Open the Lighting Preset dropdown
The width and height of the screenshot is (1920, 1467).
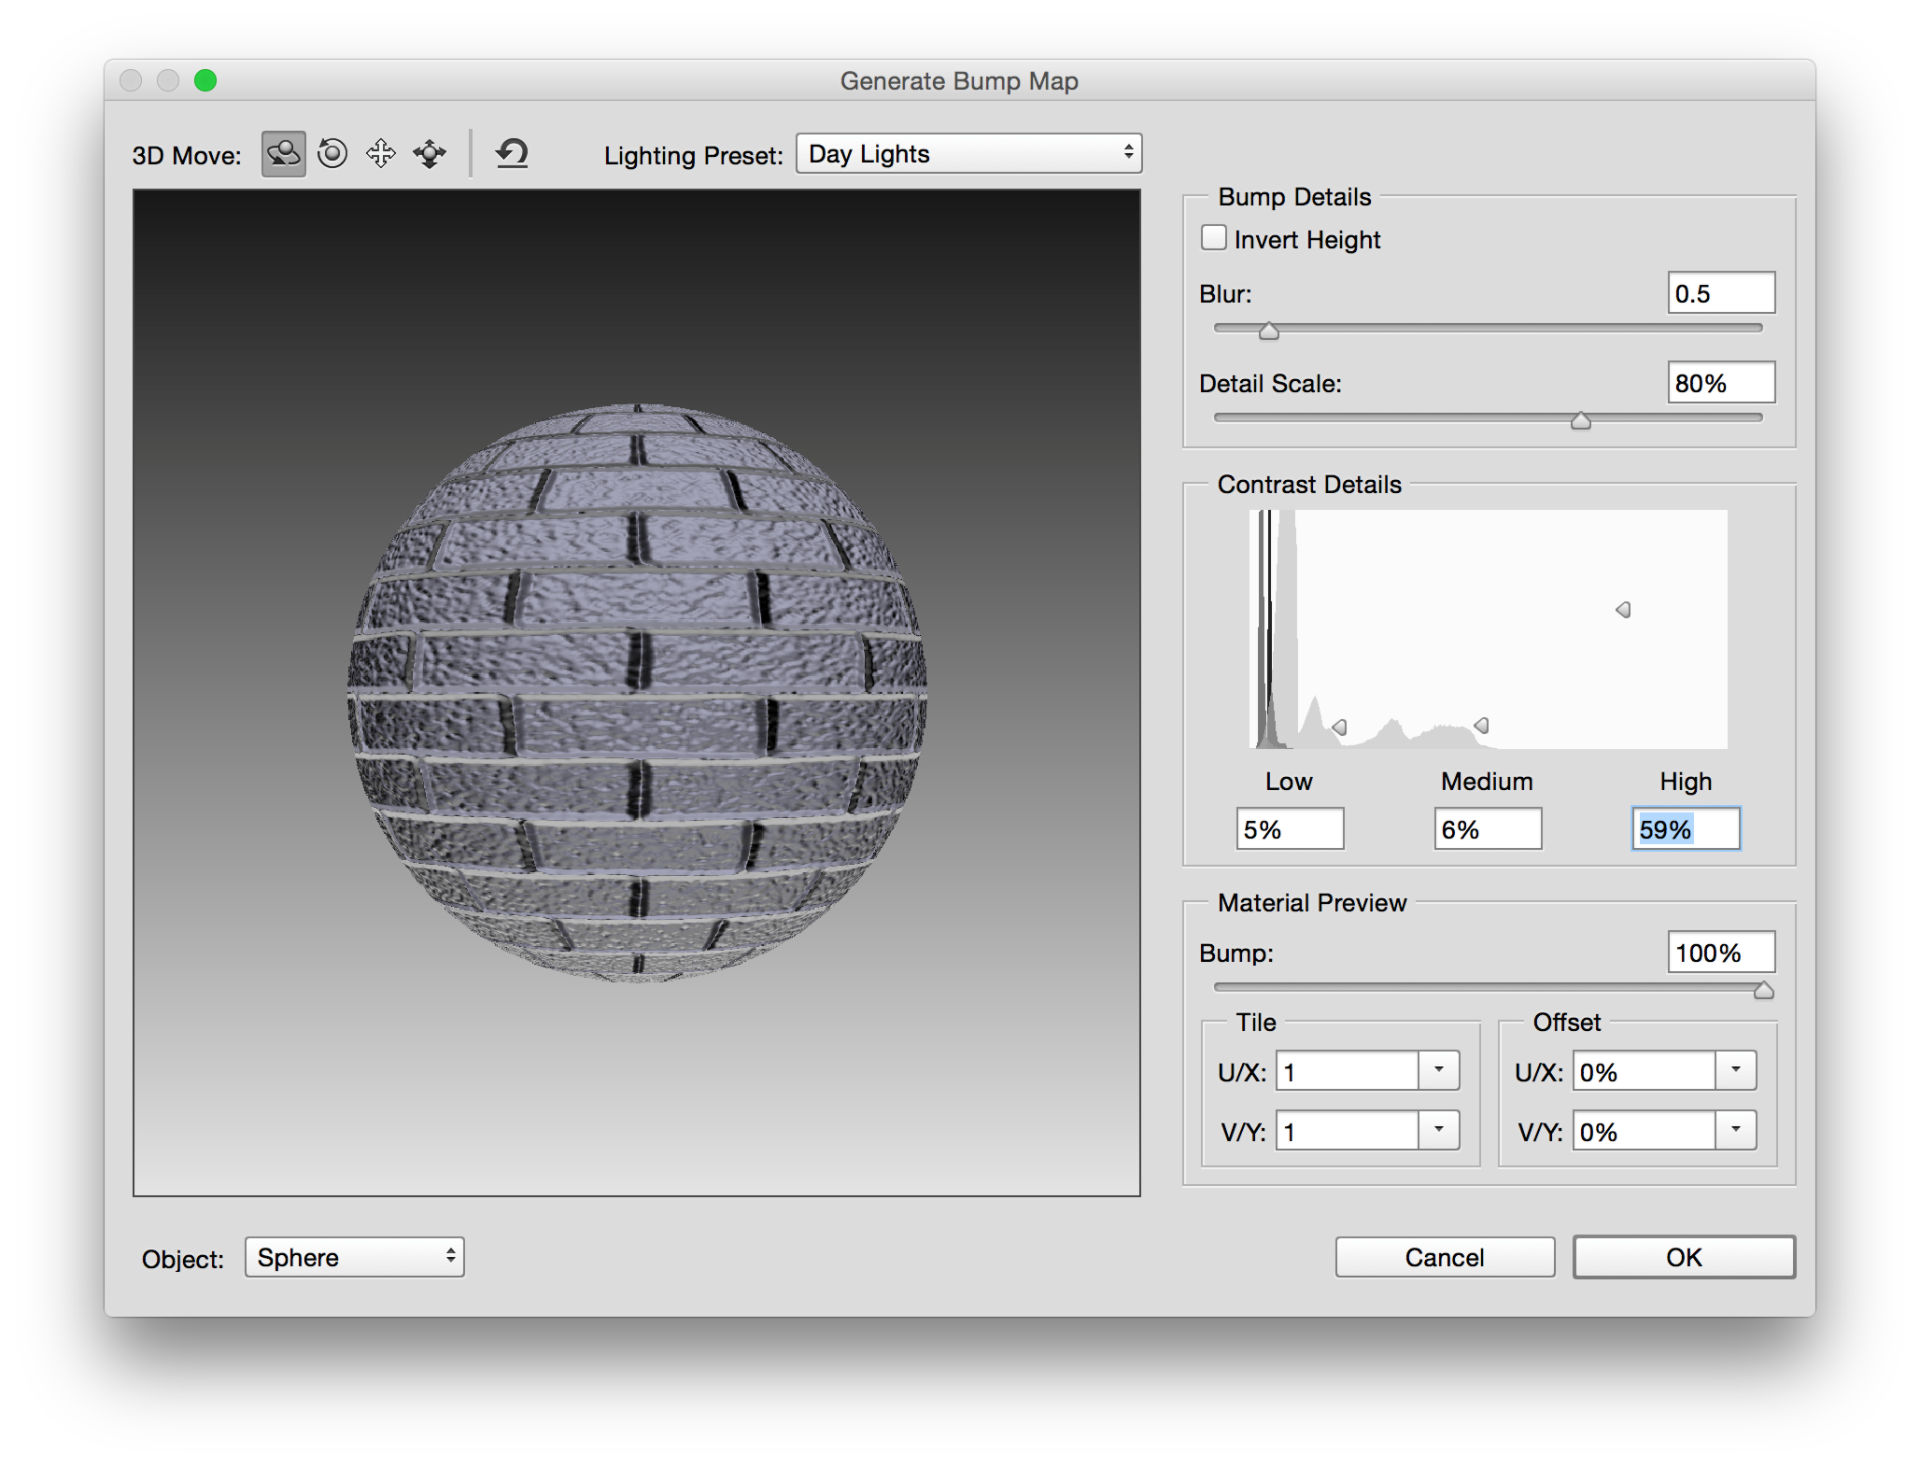tap(967, 153)
